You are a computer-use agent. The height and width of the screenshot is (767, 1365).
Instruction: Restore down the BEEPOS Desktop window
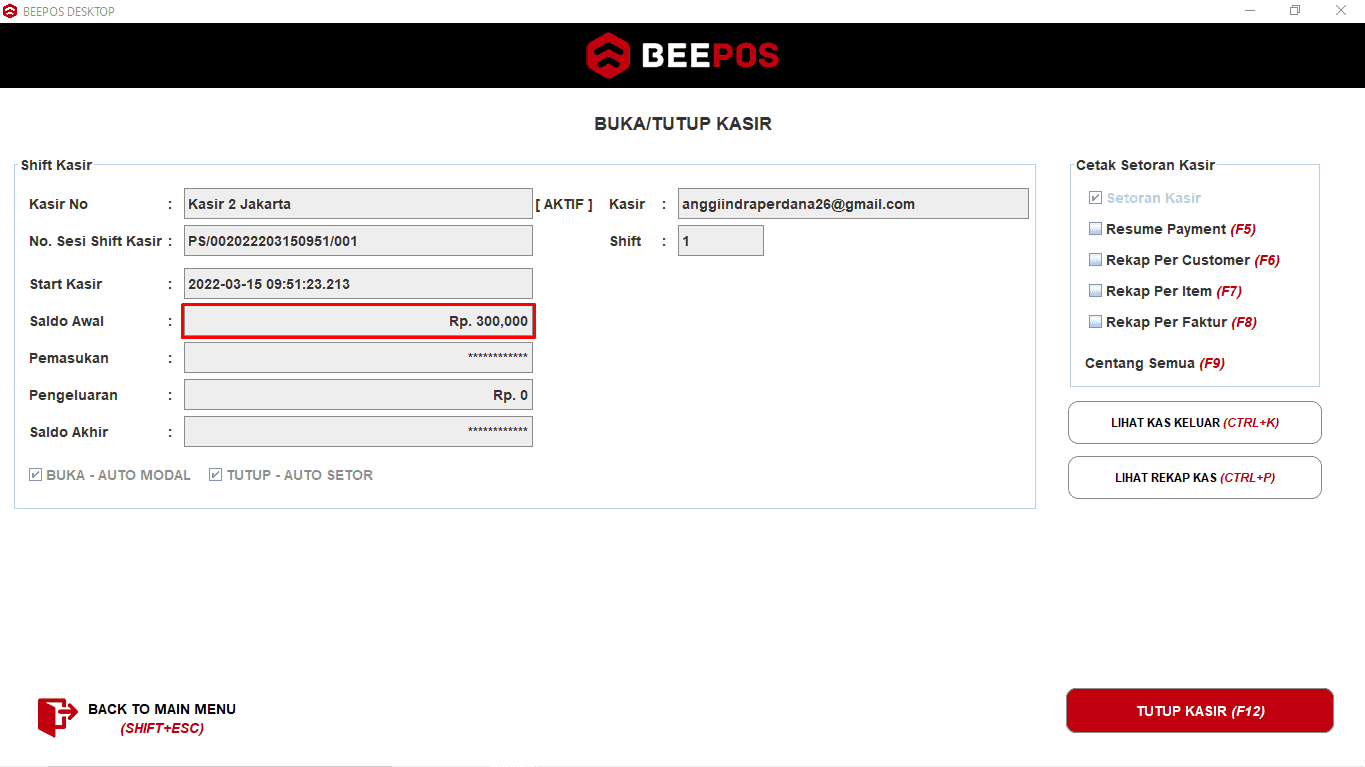coord(1295,11)
